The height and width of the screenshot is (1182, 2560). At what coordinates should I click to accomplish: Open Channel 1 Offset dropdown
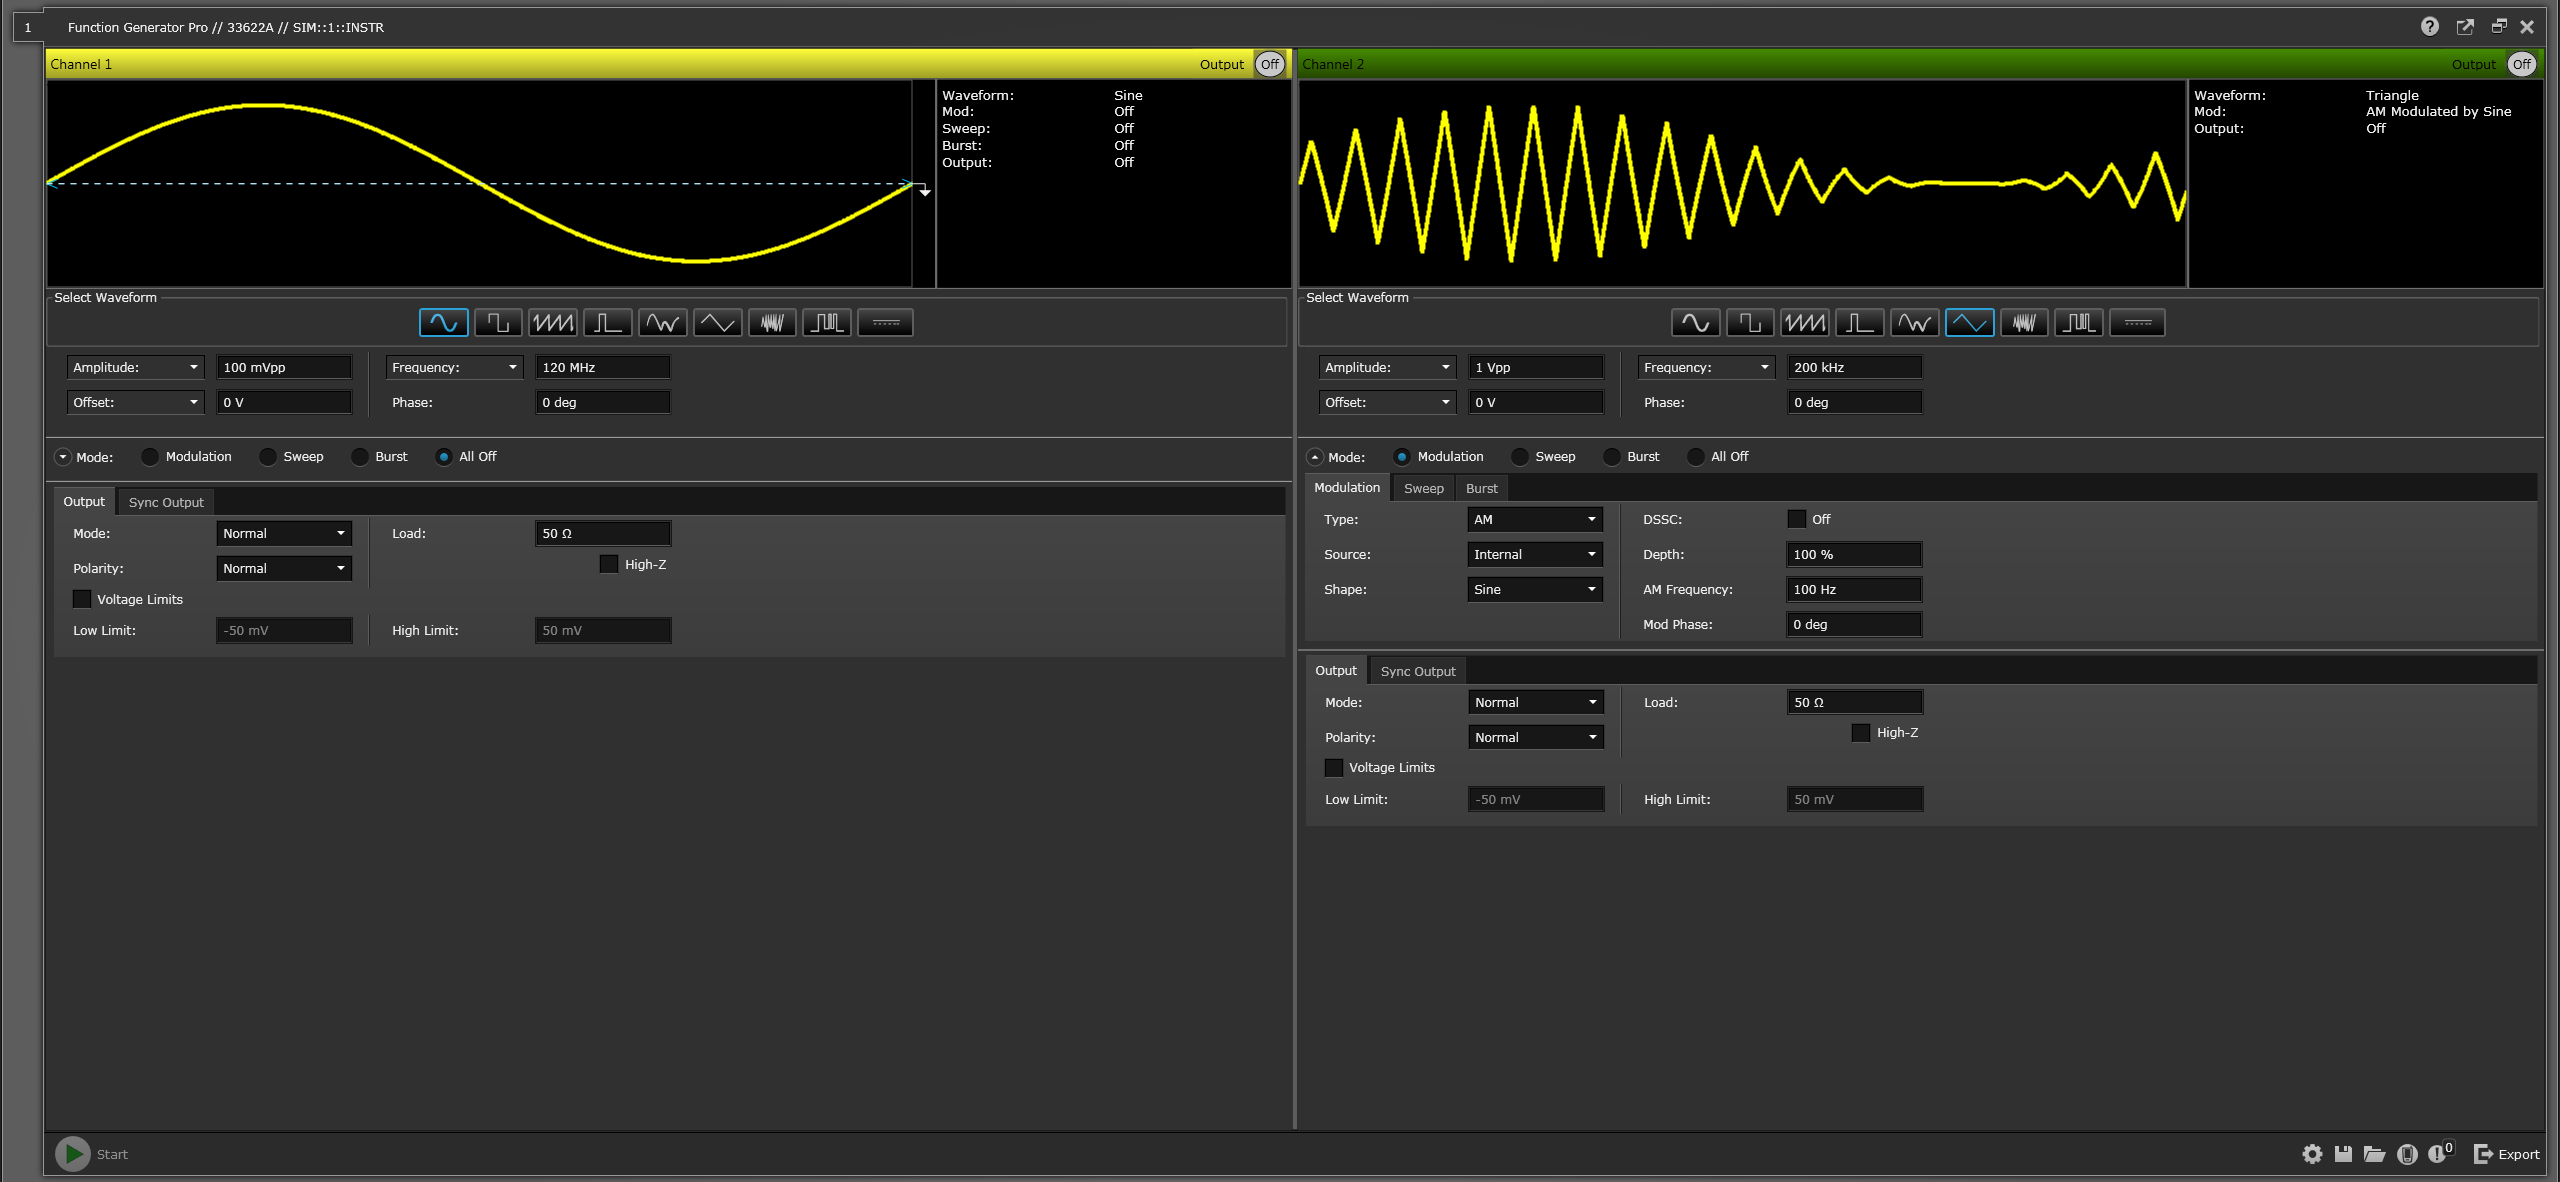(x=136, y=402)
